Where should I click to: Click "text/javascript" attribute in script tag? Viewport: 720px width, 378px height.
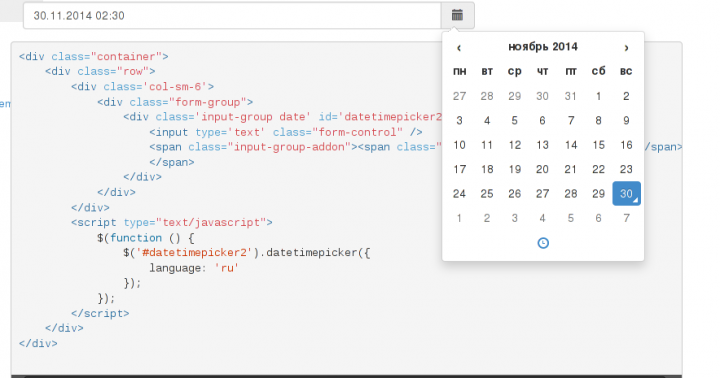click(211, 222)
